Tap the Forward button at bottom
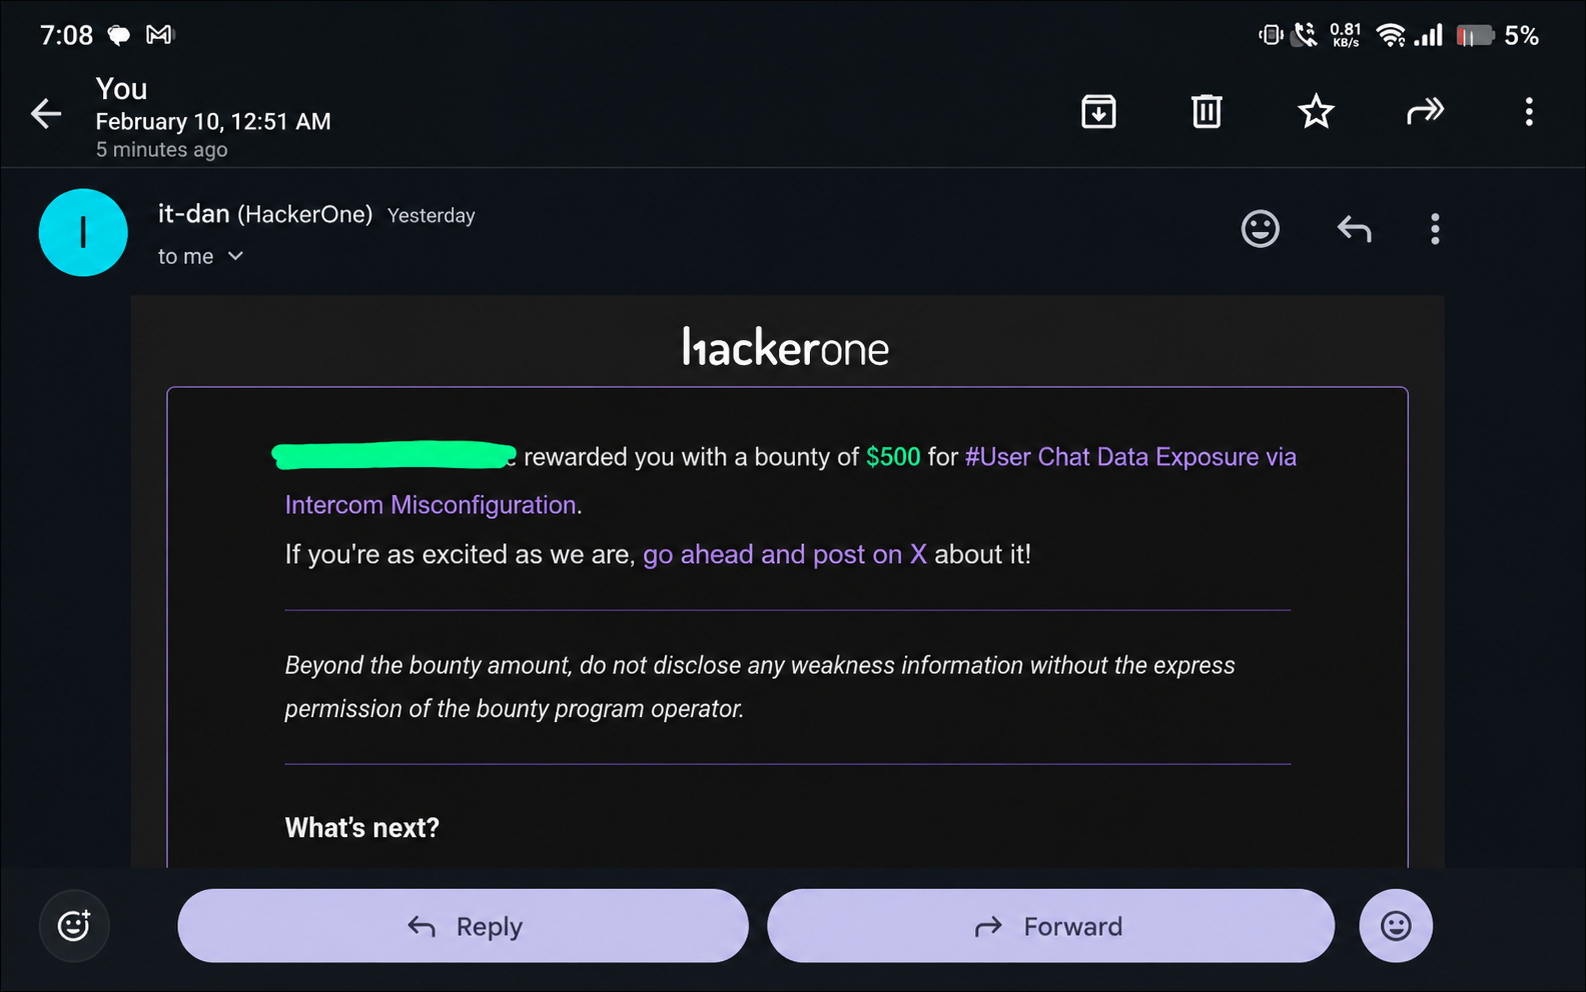Viewport: 1586px width, 992px height. click(x=1051, y=926)
